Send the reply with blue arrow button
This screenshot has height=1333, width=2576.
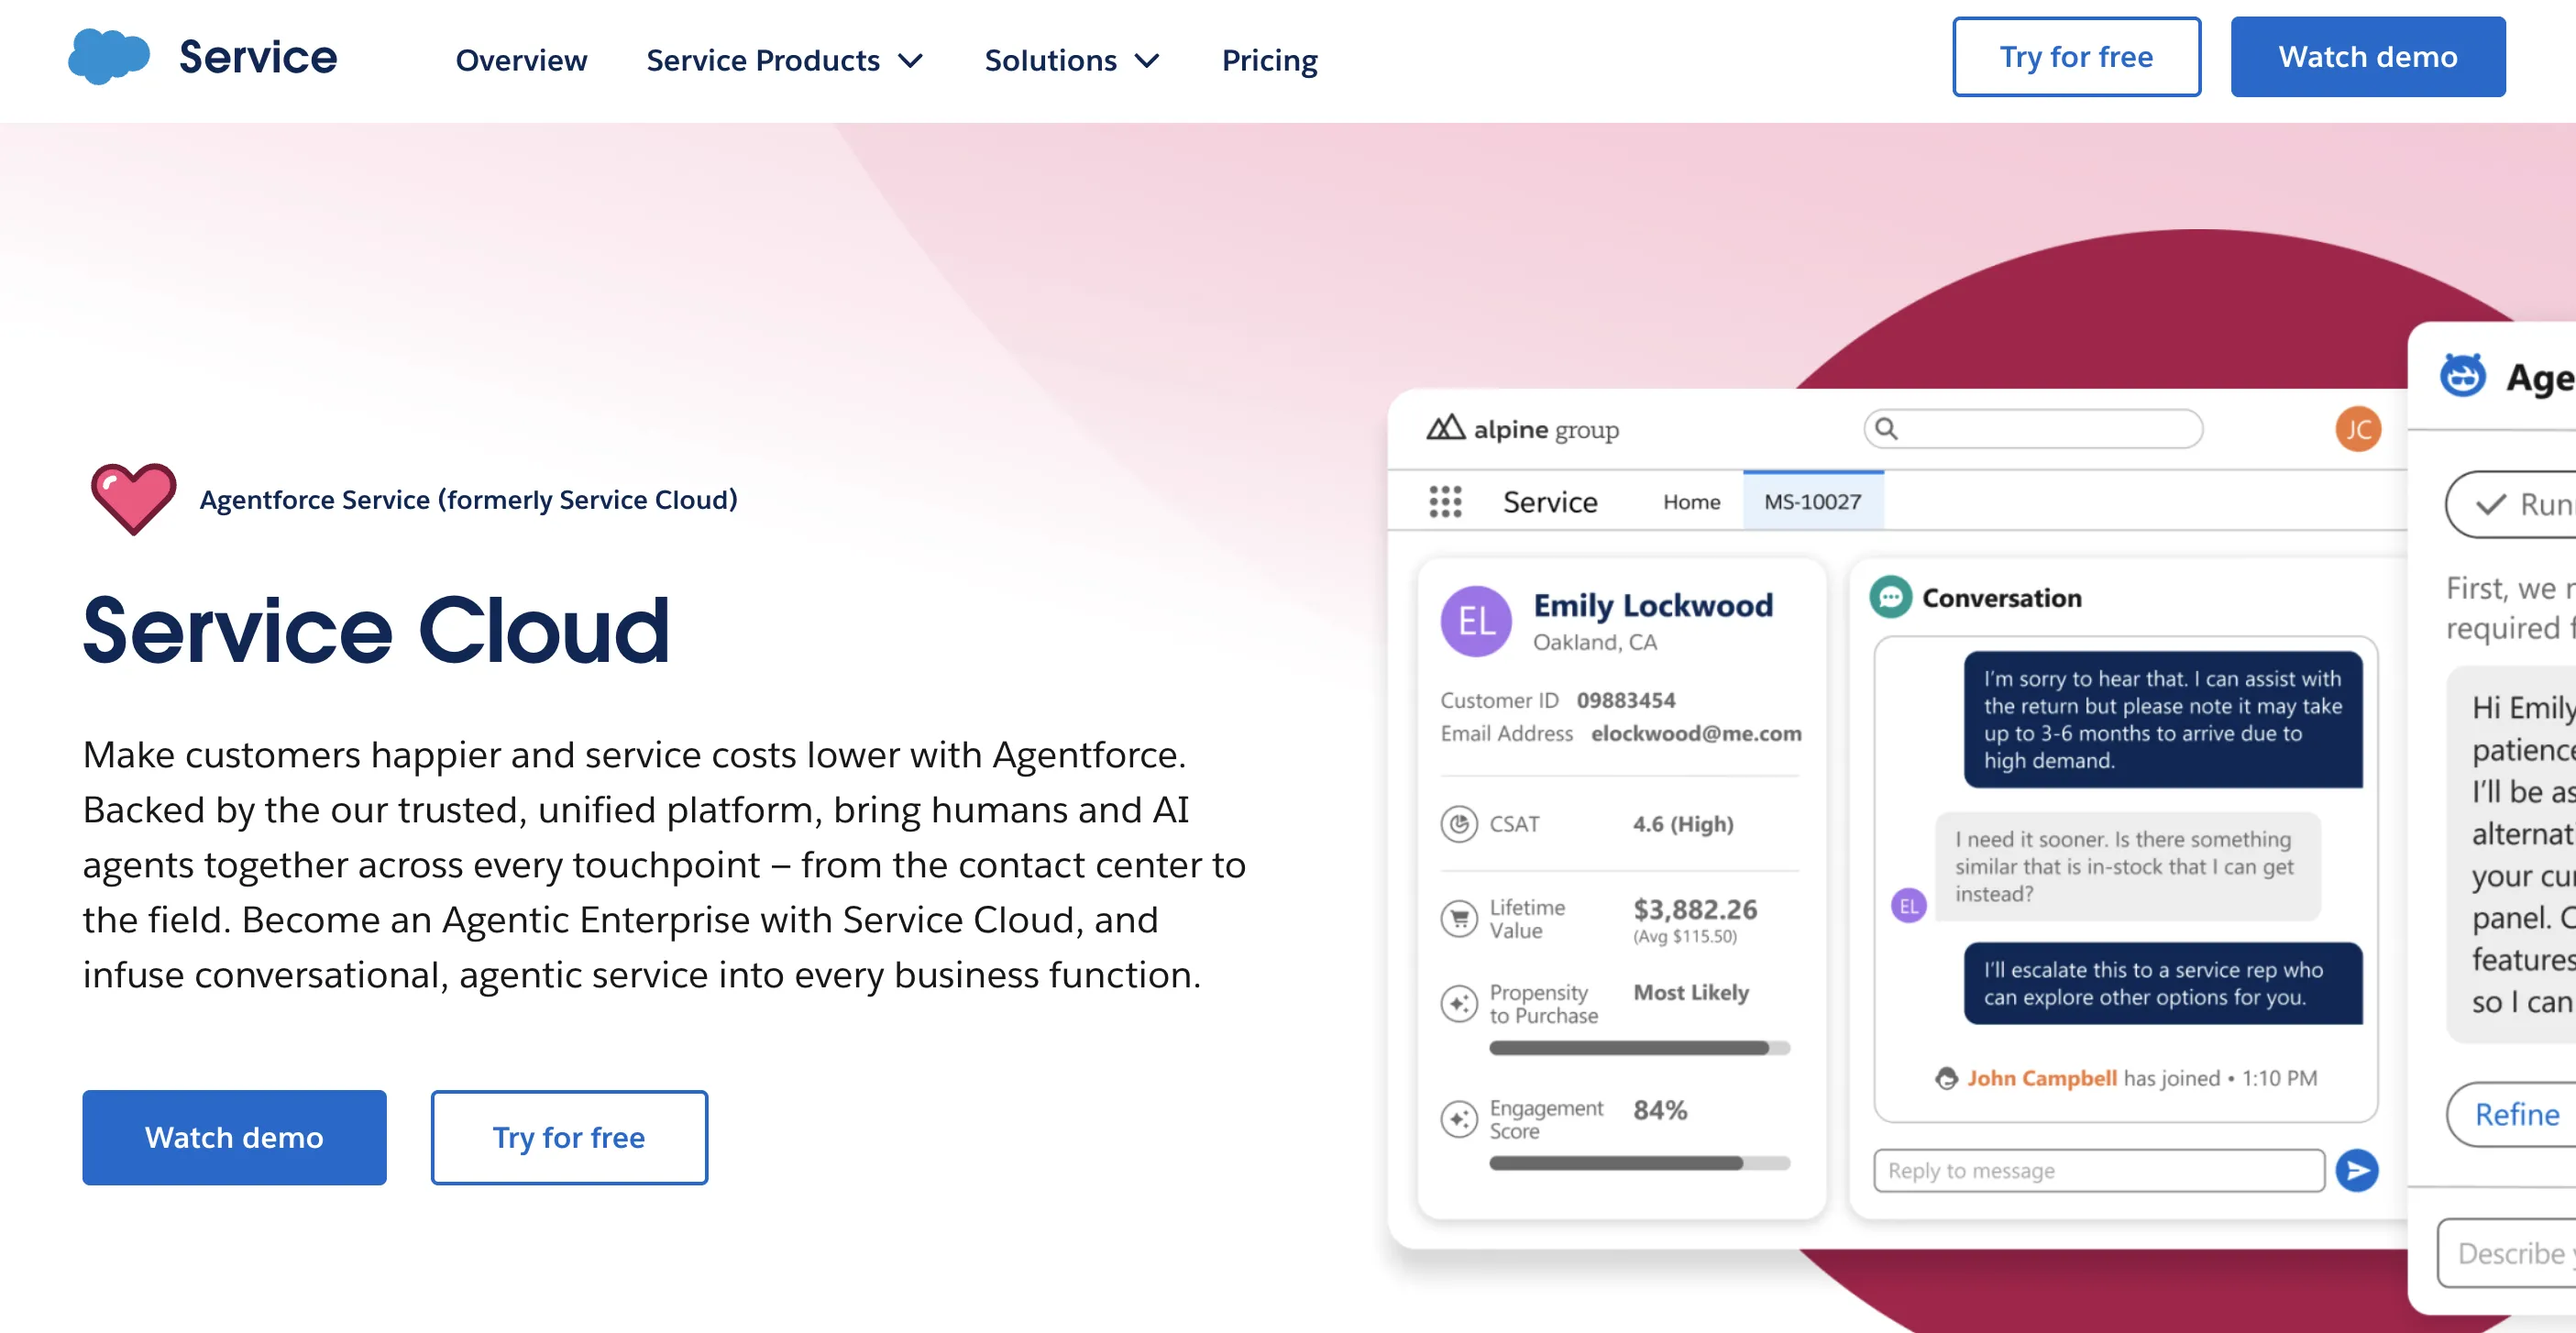click(2357, 1170)
